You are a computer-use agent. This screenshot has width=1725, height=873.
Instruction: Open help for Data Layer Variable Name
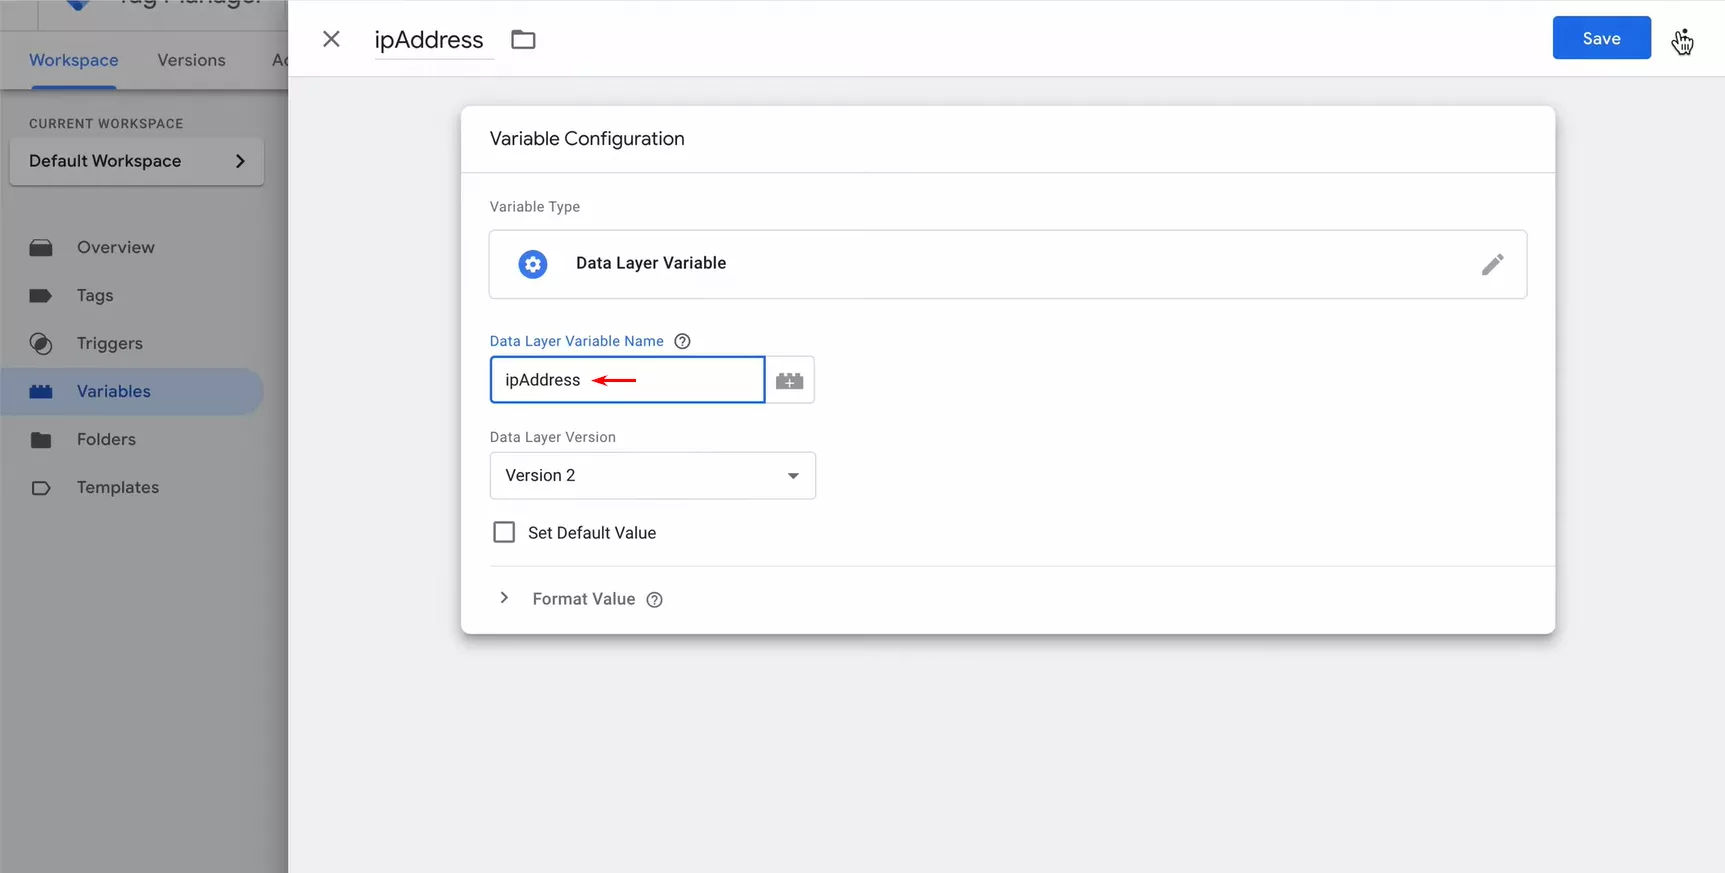point(682,341)
